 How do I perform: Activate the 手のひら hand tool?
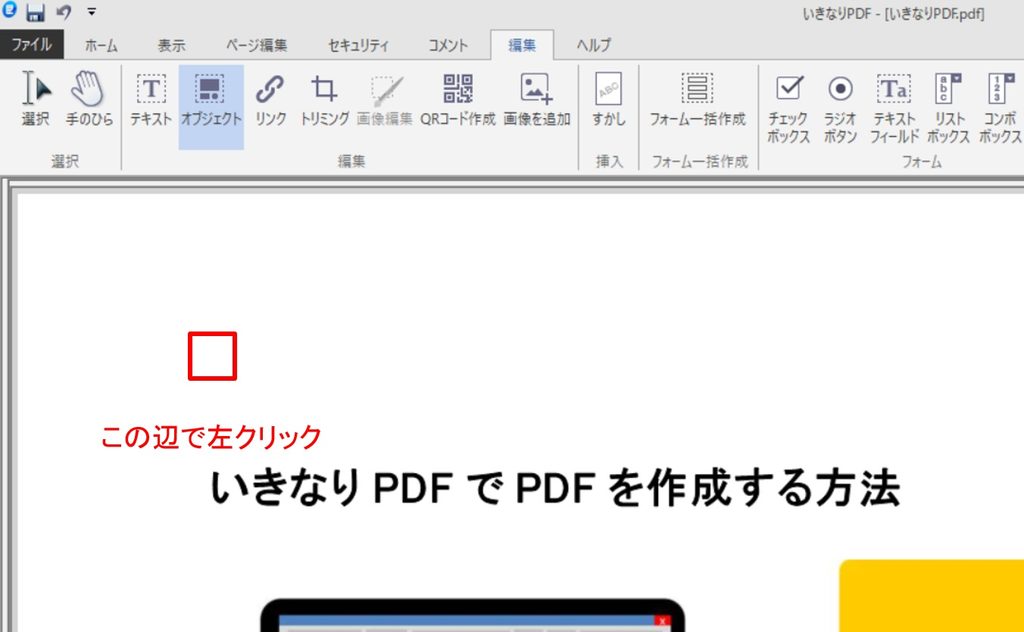(x=89, y=99)
